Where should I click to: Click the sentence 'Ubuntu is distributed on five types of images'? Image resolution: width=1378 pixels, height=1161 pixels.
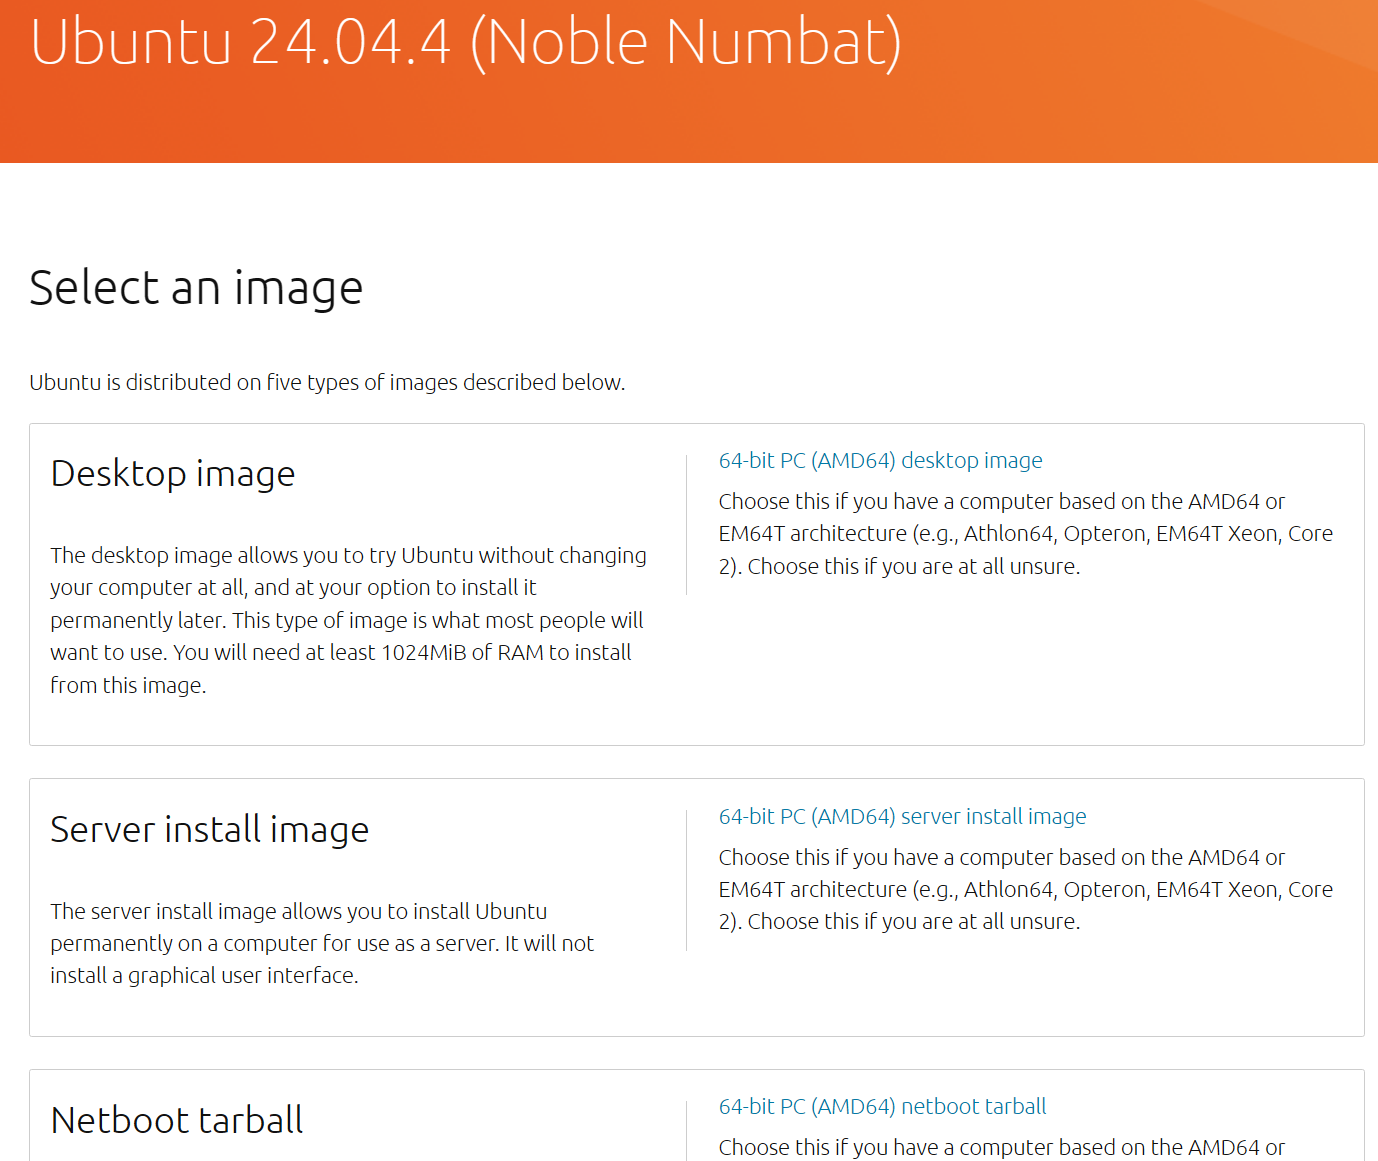[x=327, y=383]
